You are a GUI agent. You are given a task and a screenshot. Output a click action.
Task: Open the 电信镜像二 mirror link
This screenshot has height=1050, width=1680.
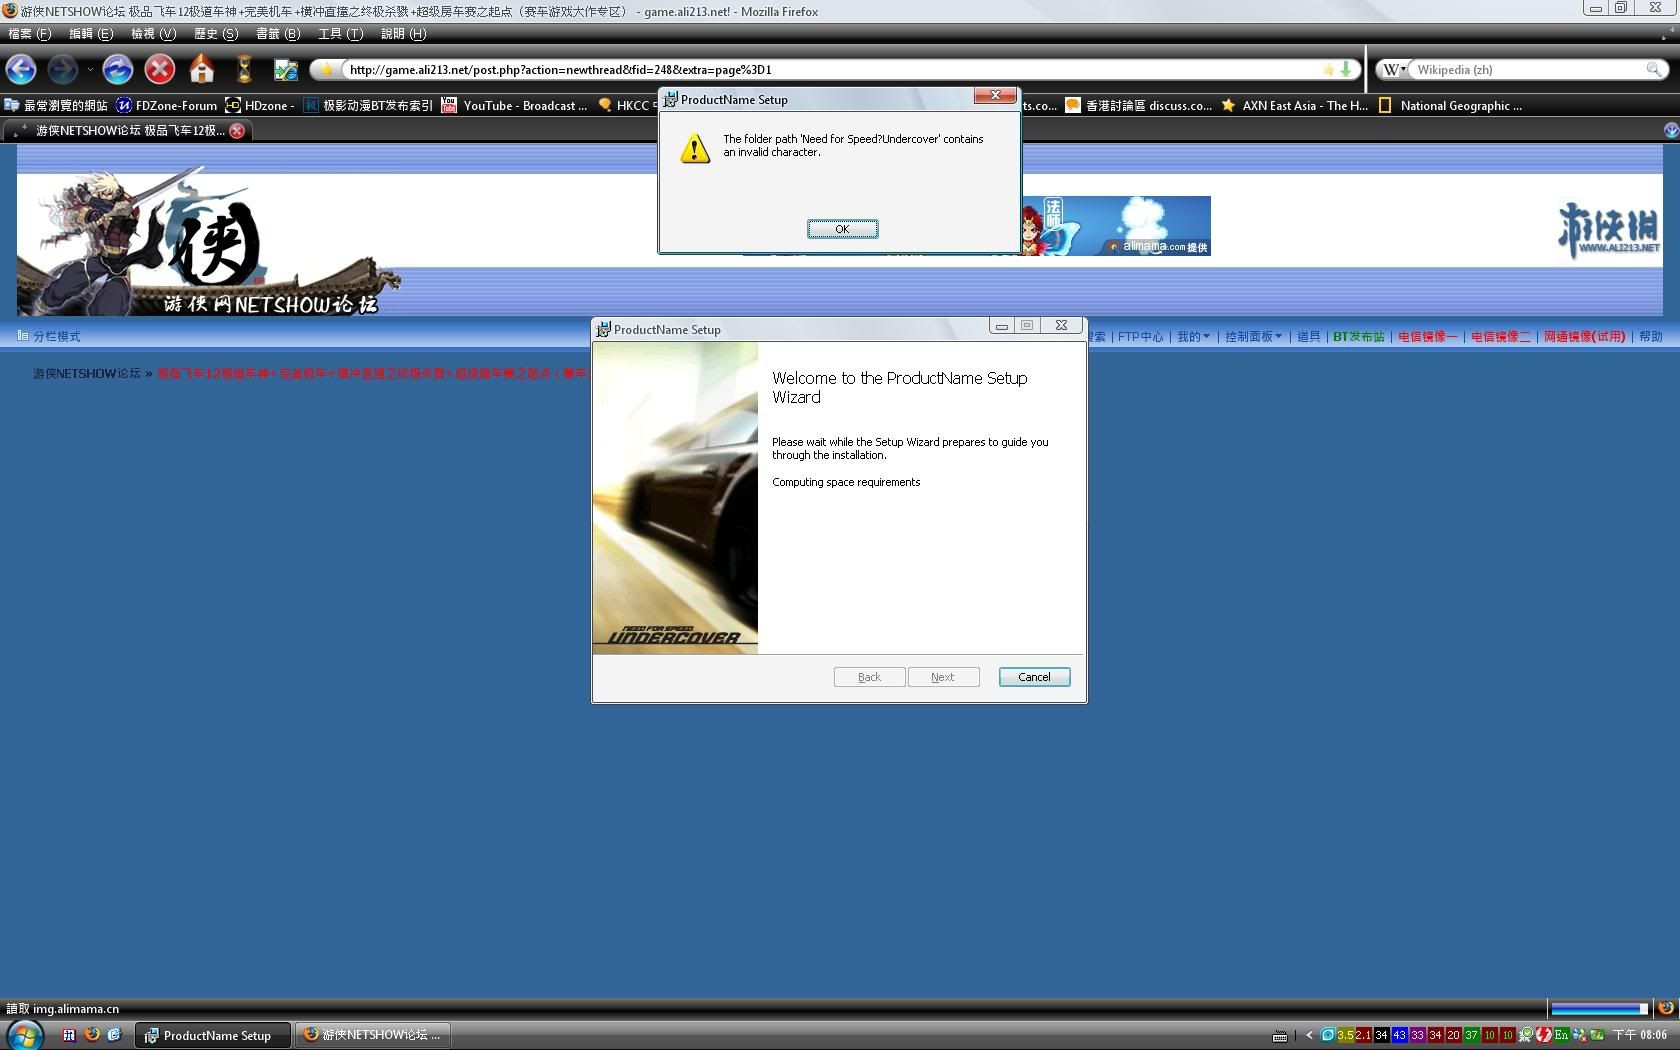1500,337
